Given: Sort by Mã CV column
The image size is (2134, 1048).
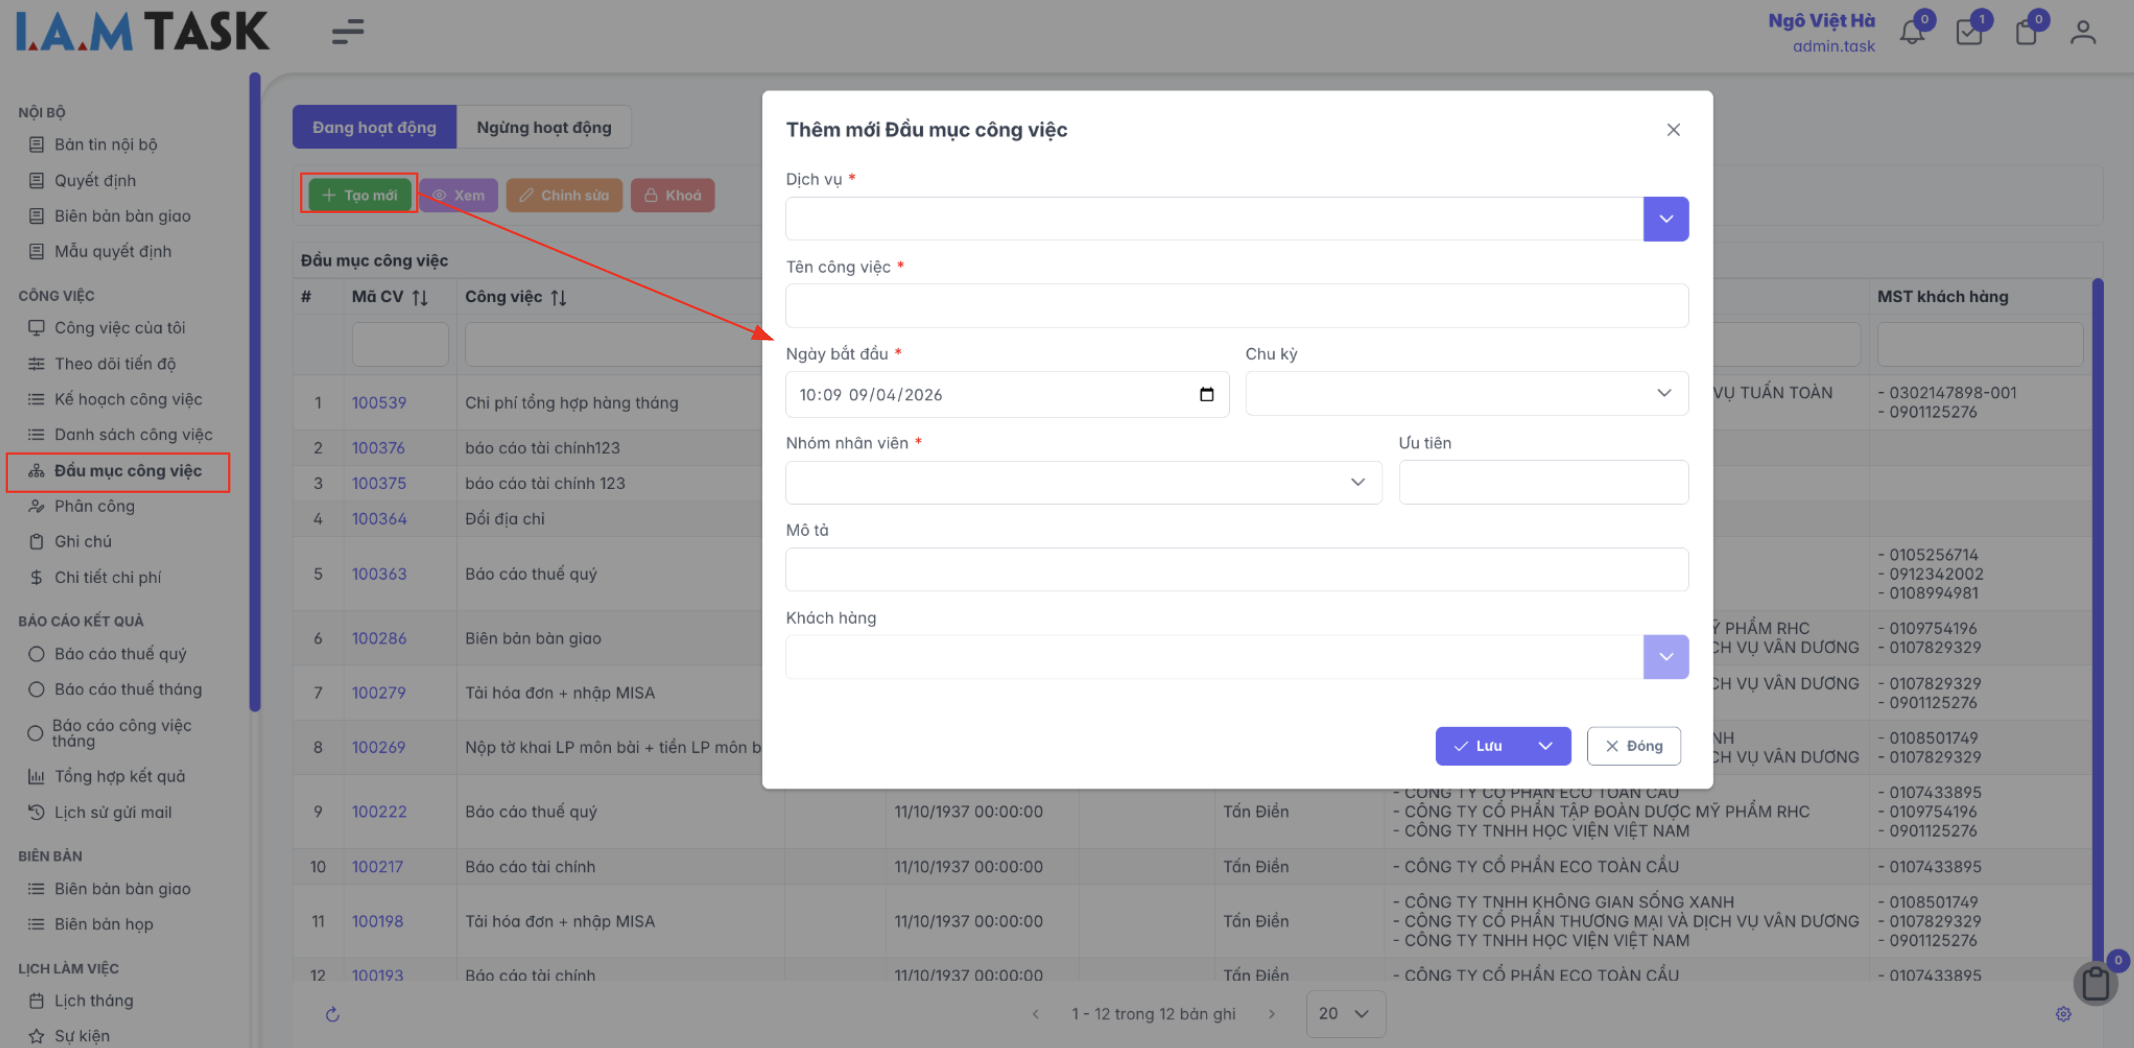Looking at the screenshot, I should [x=420, y=298].
